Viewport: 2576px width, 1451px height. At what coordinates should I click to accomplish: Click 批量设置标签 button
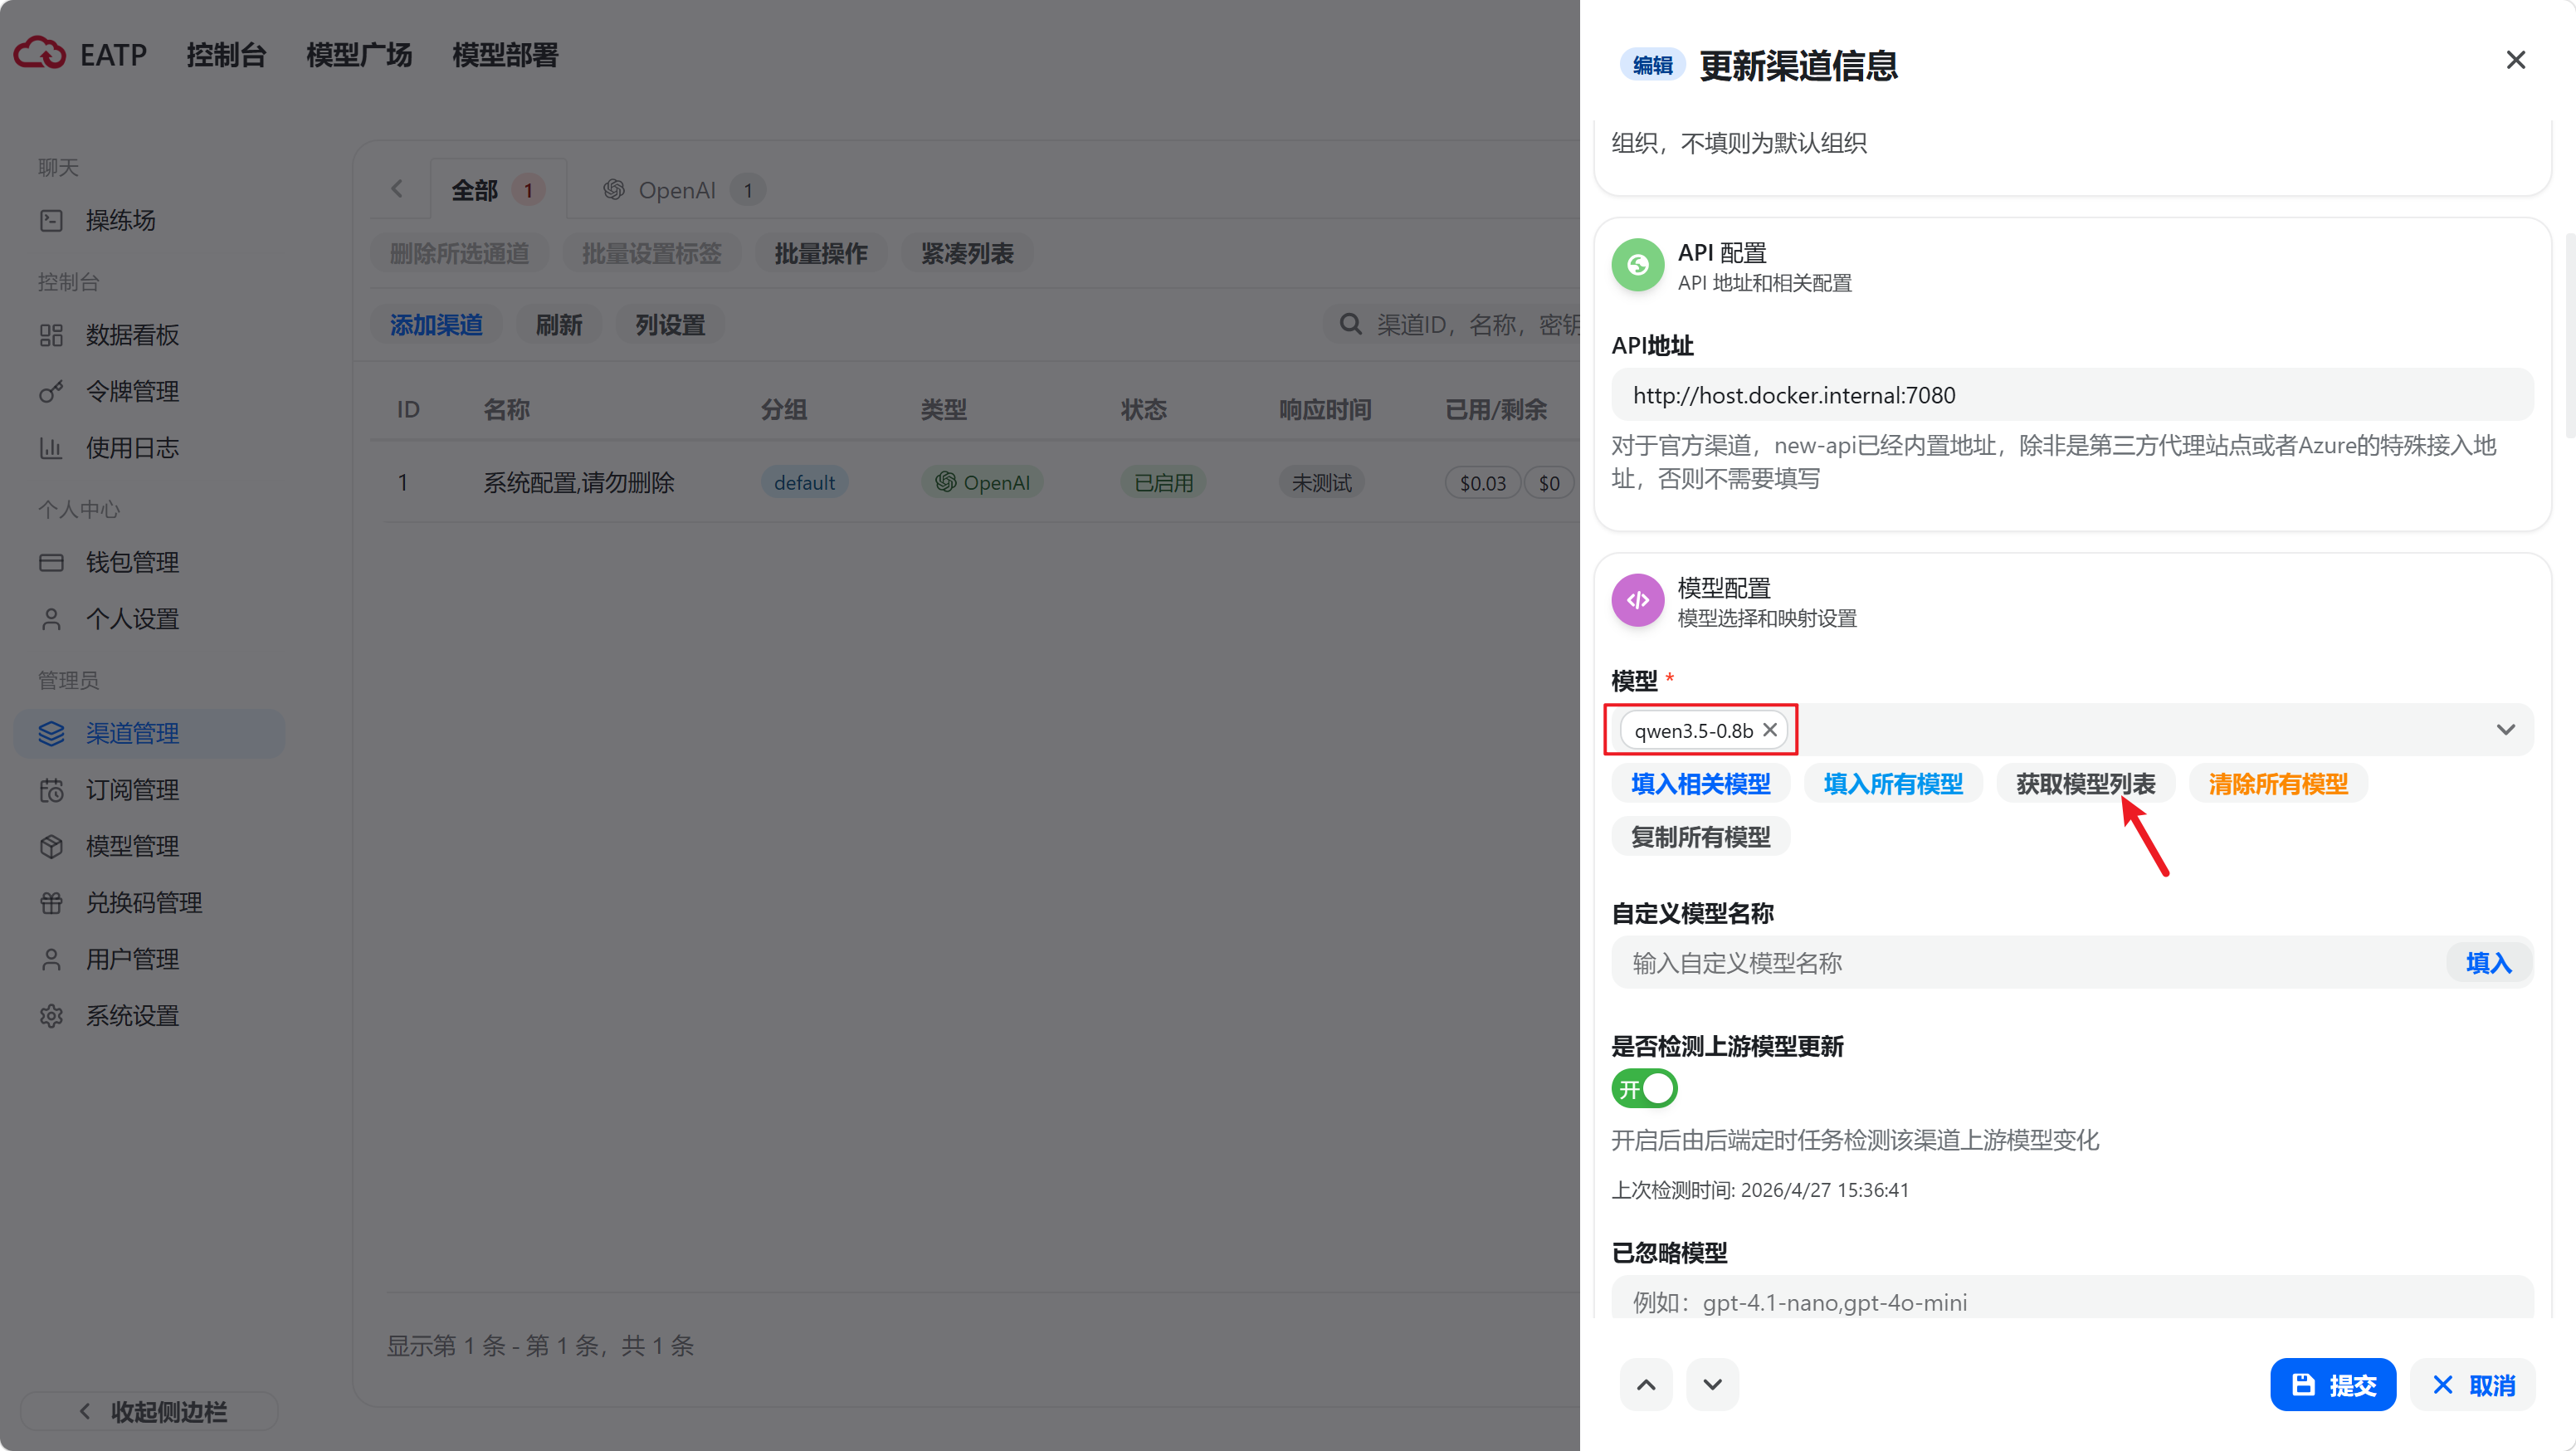coord(651,254)
